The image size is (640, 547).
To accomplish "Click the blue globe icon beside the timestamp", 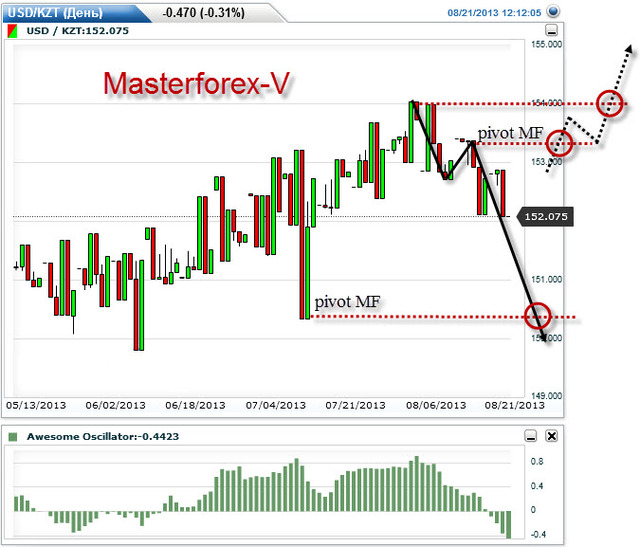I will click(x=553, y=11).
